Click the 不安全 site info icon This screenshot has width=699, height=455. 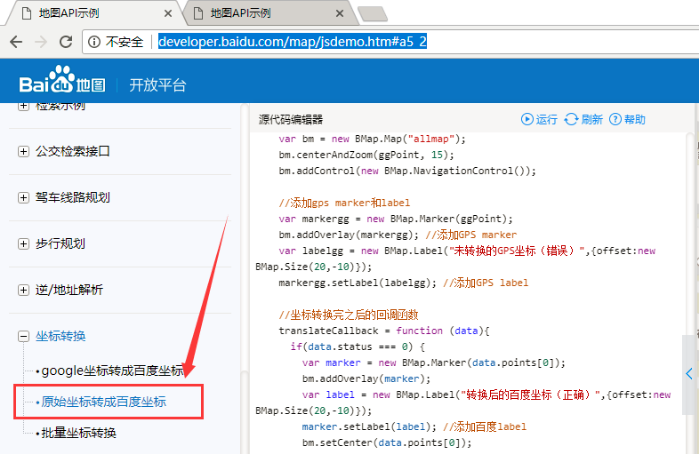95,42
